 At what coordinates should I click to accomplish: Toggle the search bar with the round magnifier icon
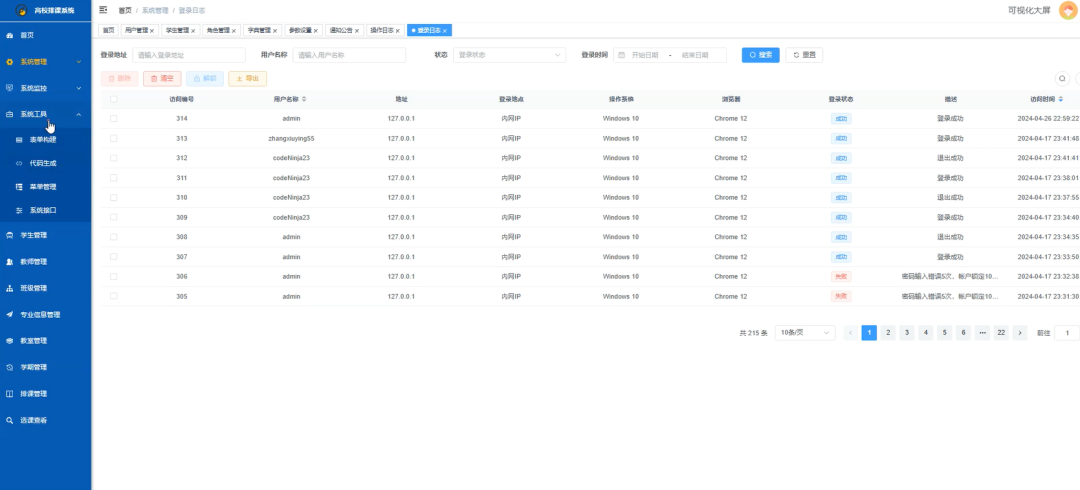[x=1062, y=79]
